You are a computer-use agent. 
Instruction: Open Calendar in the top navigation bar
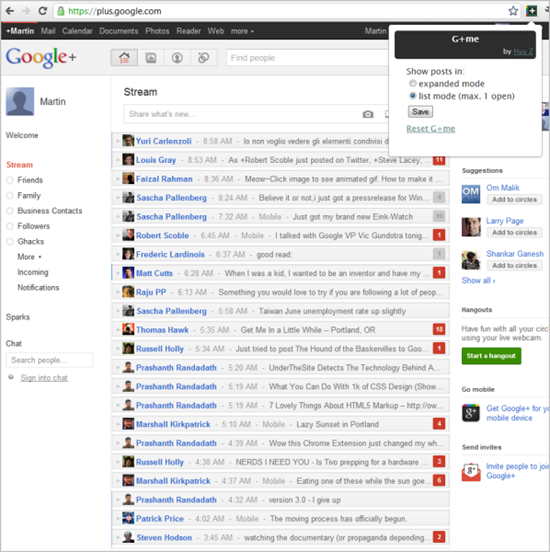(x=77, y=31)
